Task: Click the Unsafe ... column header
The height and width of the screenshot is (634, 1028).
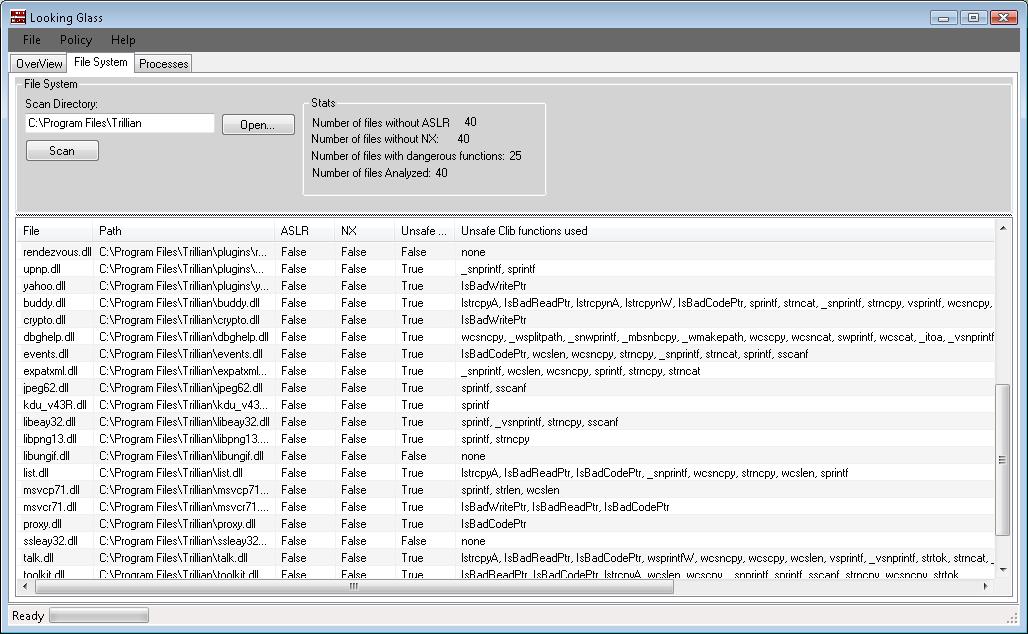Action: click(x=425, y=231)
